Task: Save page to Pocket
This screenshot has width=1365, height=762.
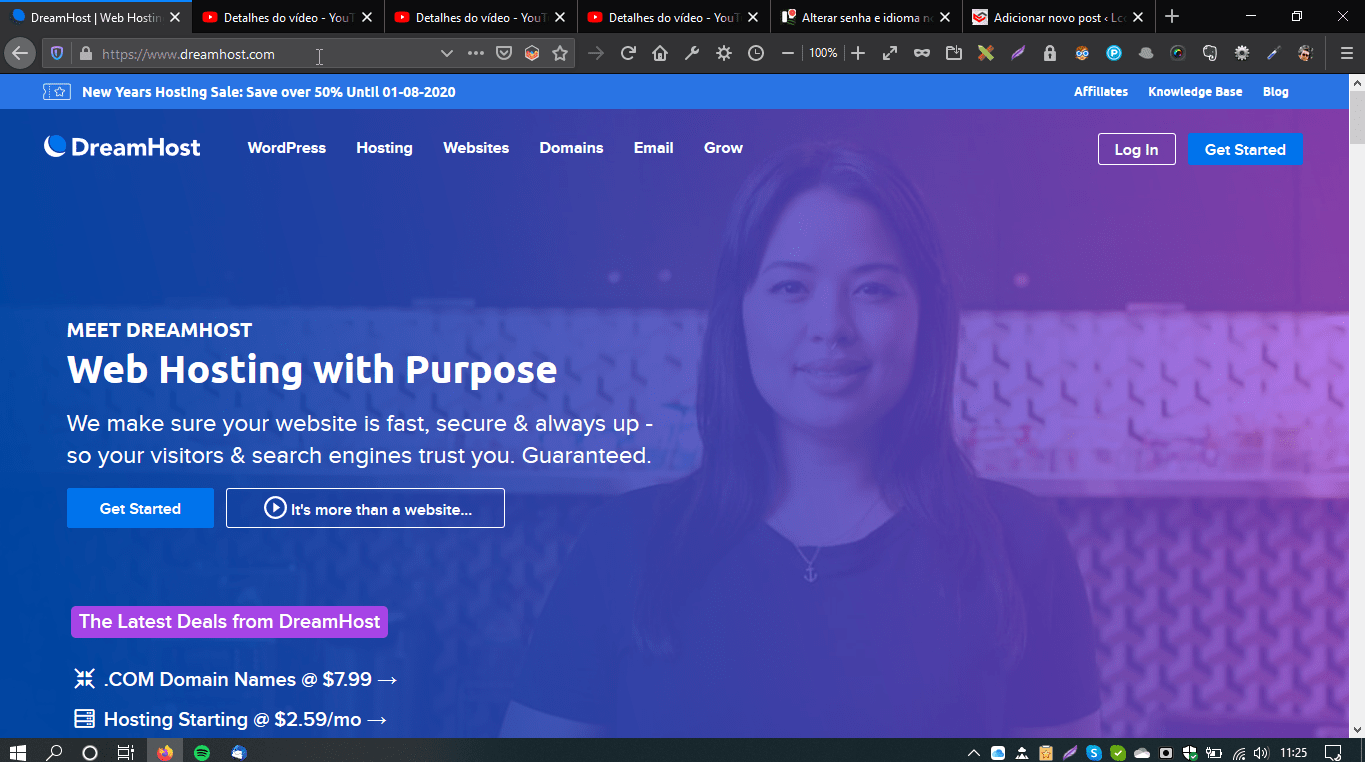Action: pyautogui.click(x=504, y=54)
